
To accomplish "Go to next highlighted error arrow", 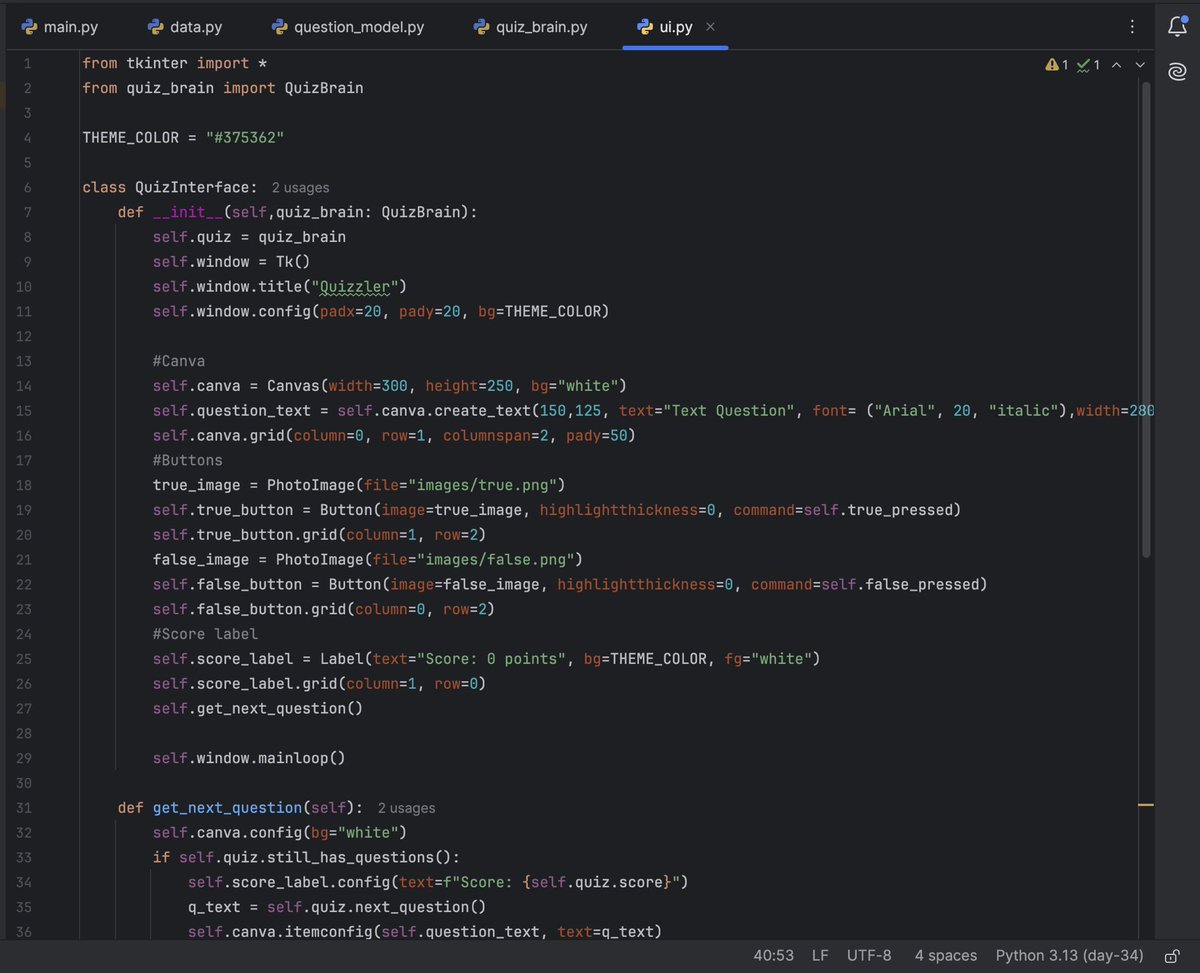I will click(x=1140, y=64).
